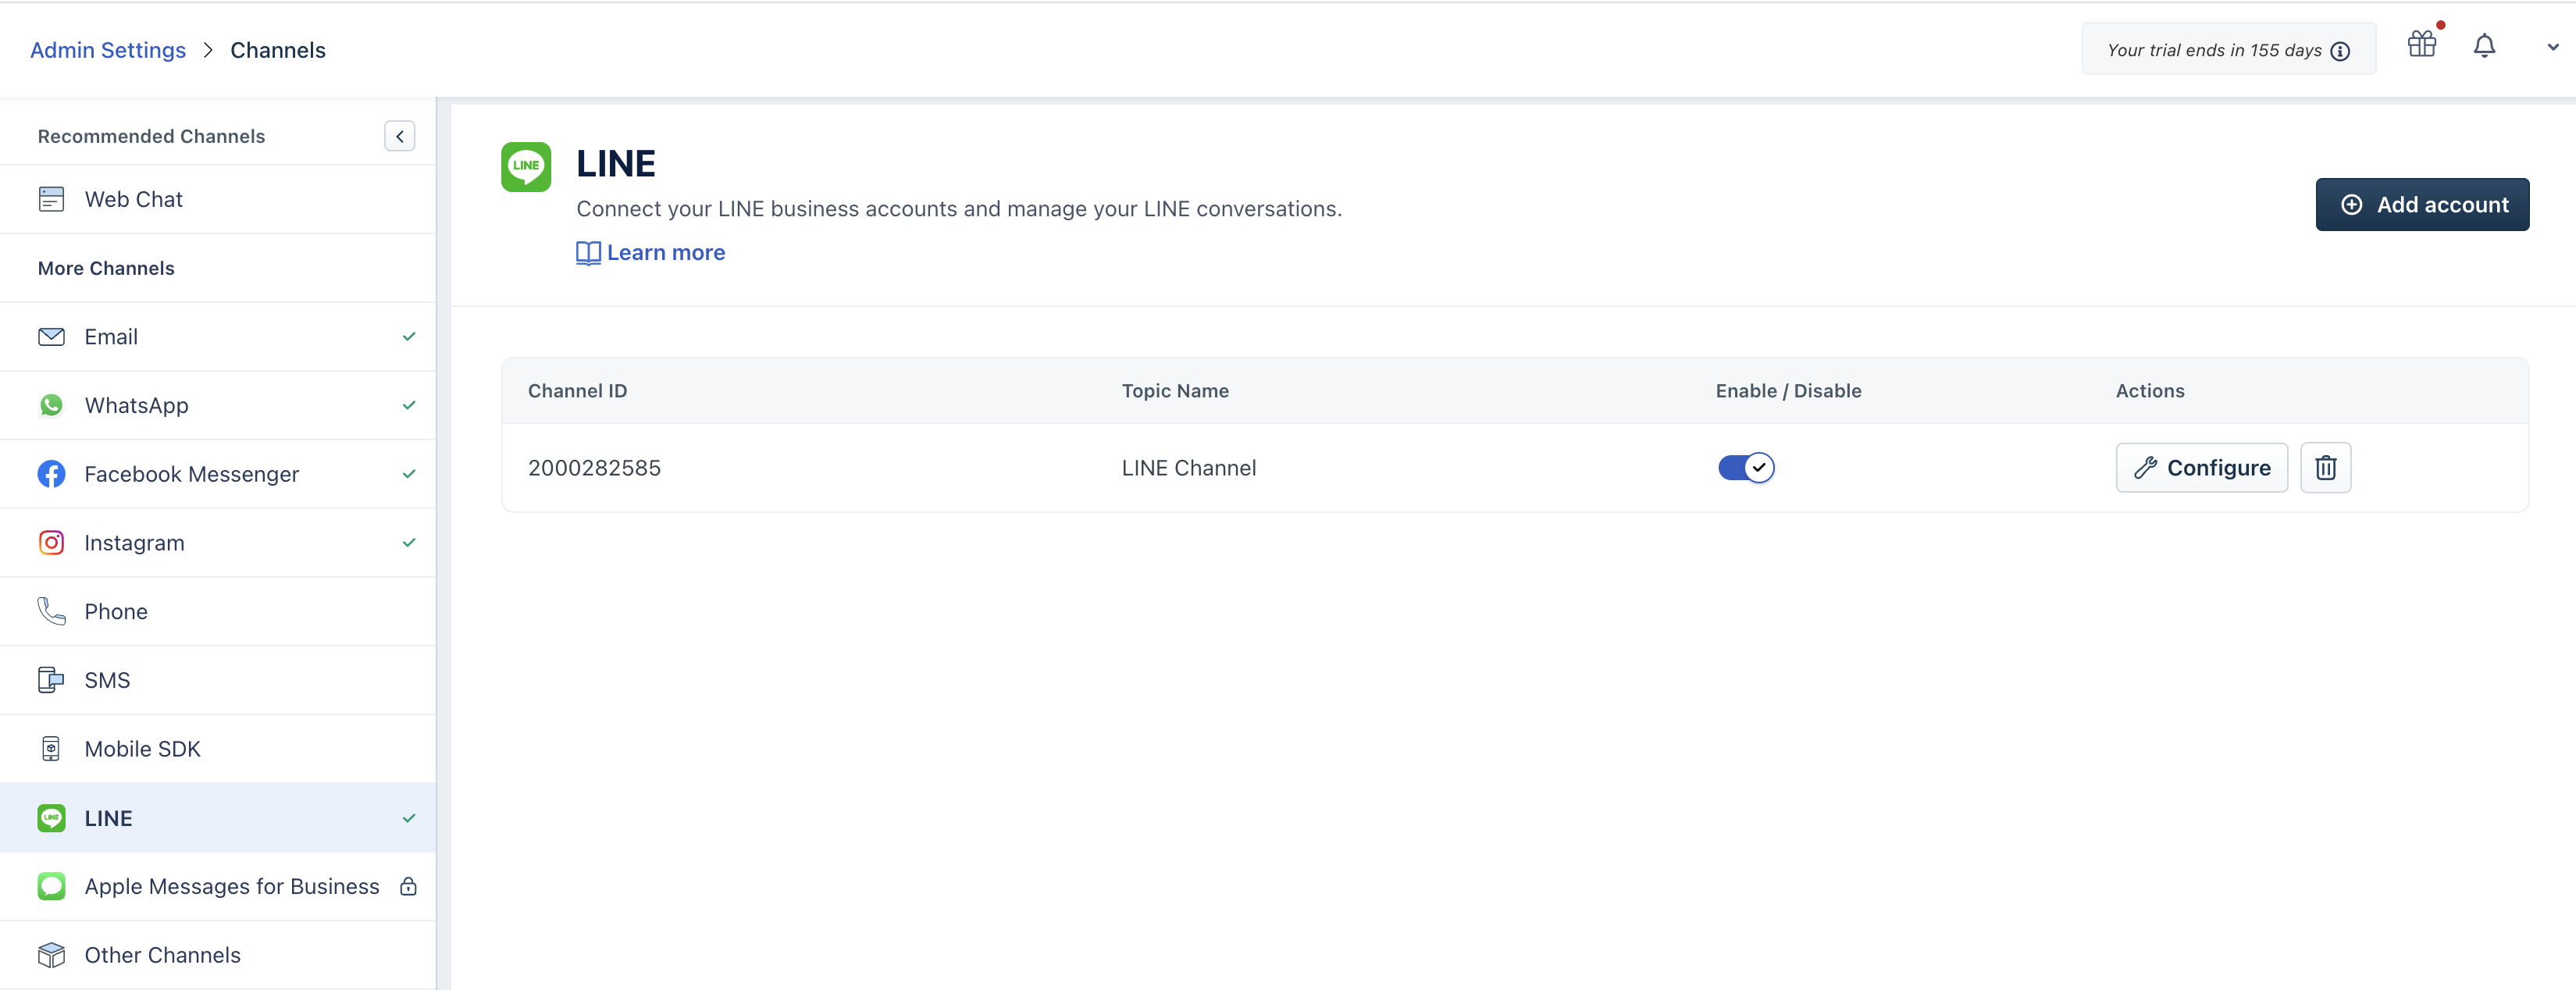Click the trial info circle icon
2576x990 pixels.
[x=2340, y=51]
